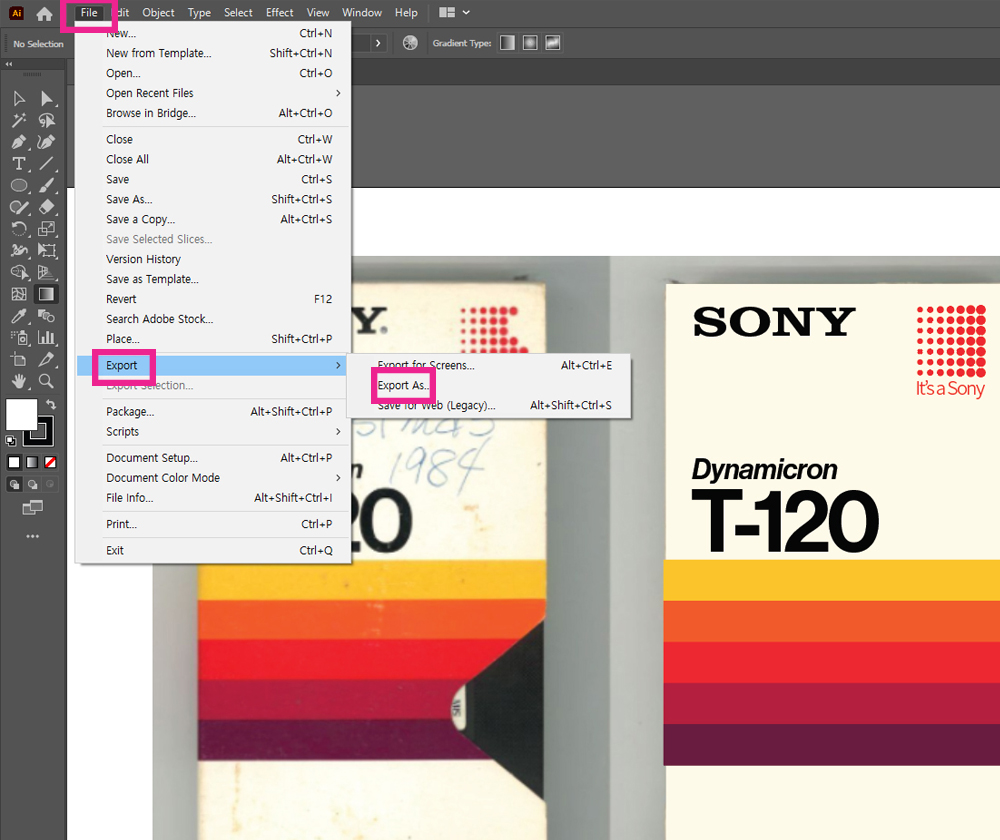Expand the Open Recent Files submenu arrow

point(338,93)
